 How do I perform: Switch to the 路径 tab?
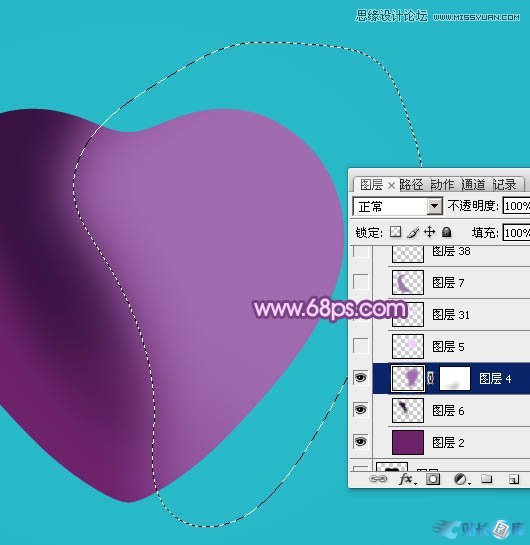411,185
